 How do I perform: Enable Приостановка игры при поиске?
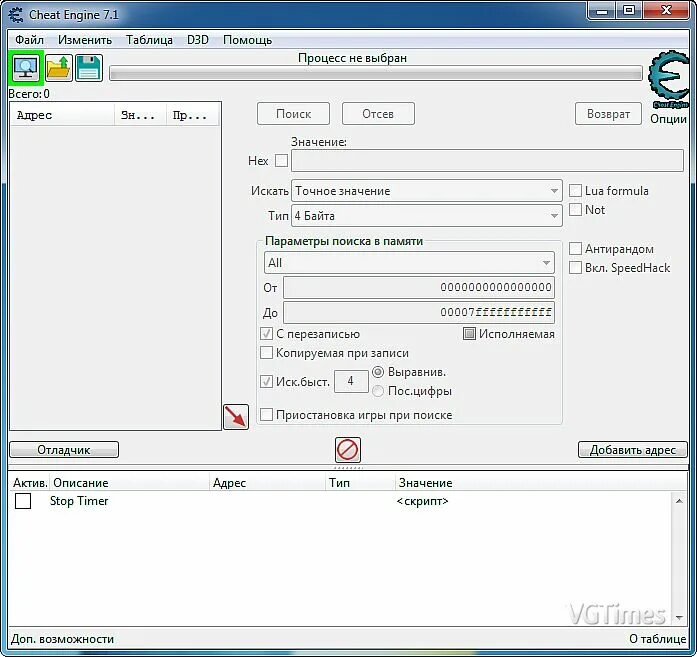pos(266,415)
